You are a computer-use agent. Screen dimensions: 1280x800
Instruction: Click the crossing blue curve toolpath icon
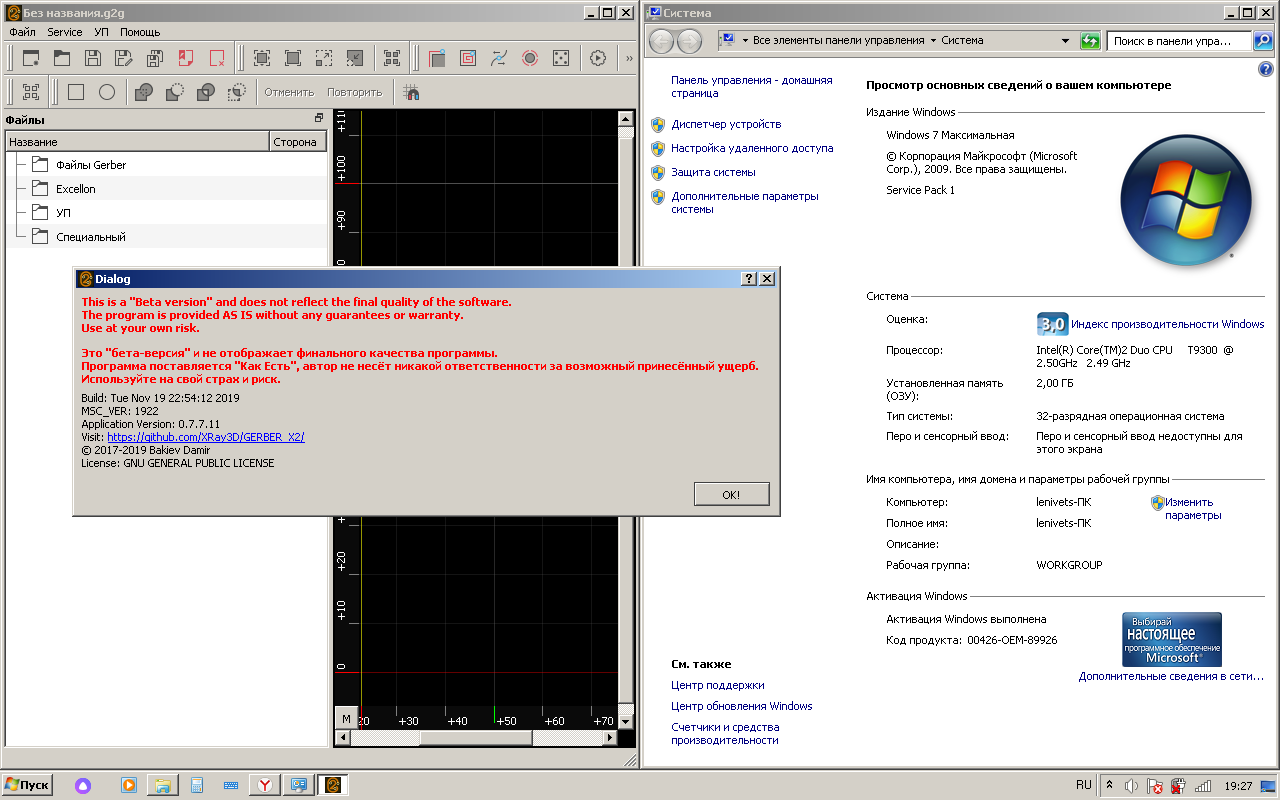coord(499,58)
